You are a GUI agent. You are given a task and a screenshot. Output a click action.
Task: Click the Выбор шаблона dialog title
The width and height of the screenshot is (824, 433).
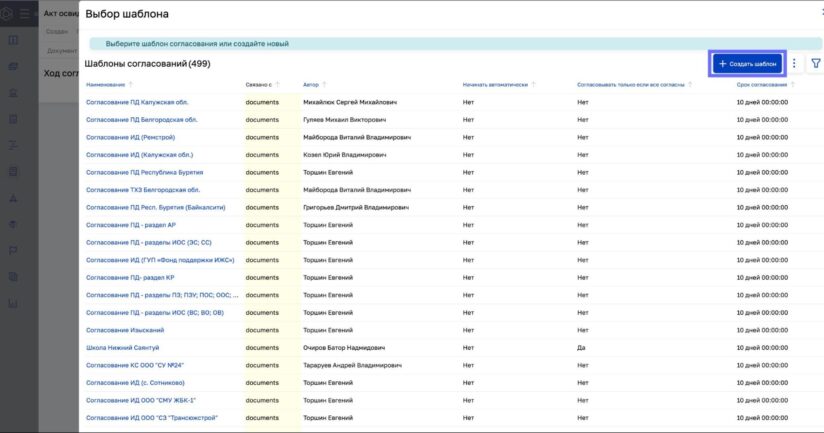point(127,14)
